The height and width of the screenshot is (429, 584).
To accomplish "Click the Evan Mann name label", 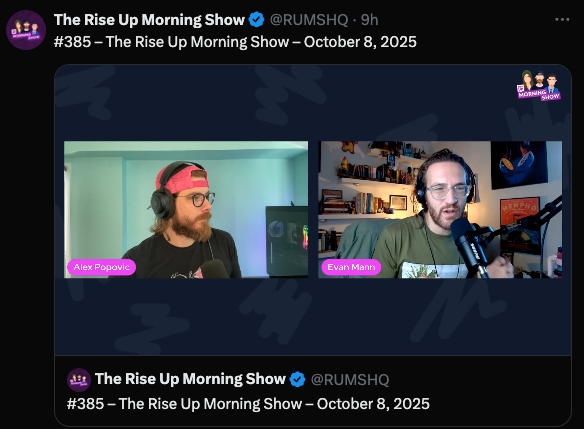I will point(351,267).
